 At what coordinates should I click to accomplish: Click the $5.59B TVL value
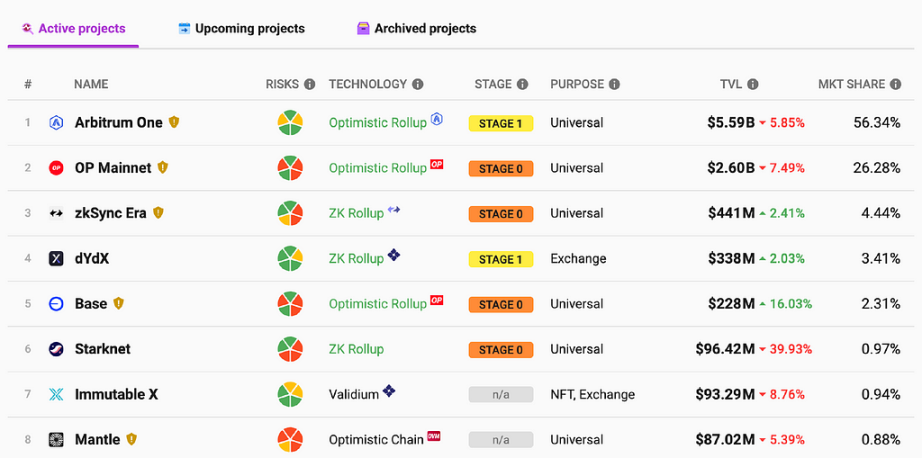coord(731,123)
